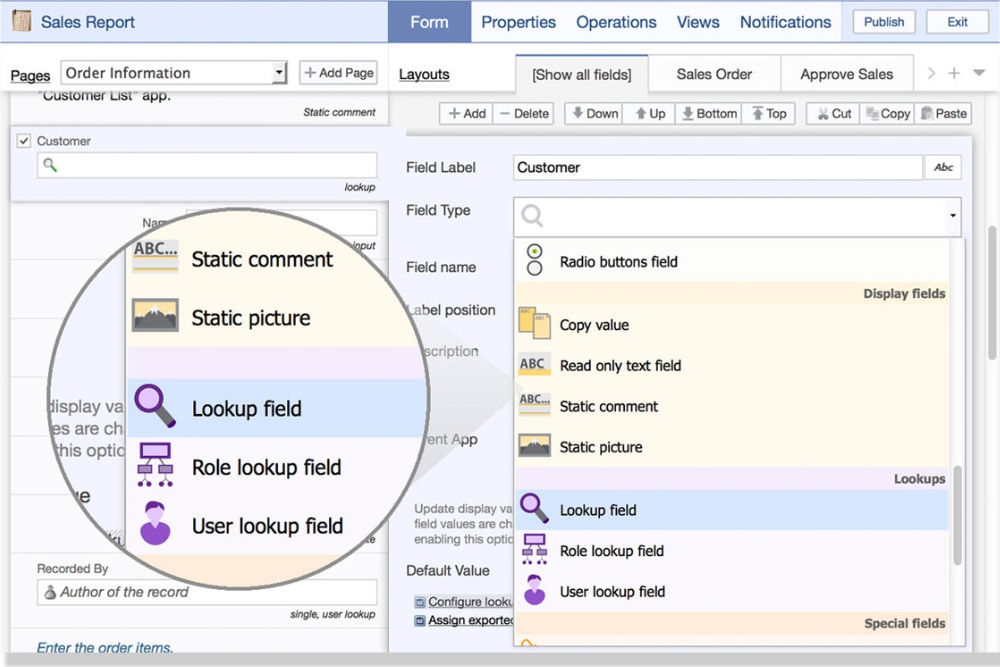Screen dimensions: 1000x667
Task: Toggle the Customer field checkbox
Action: click(x=24, y=141)
